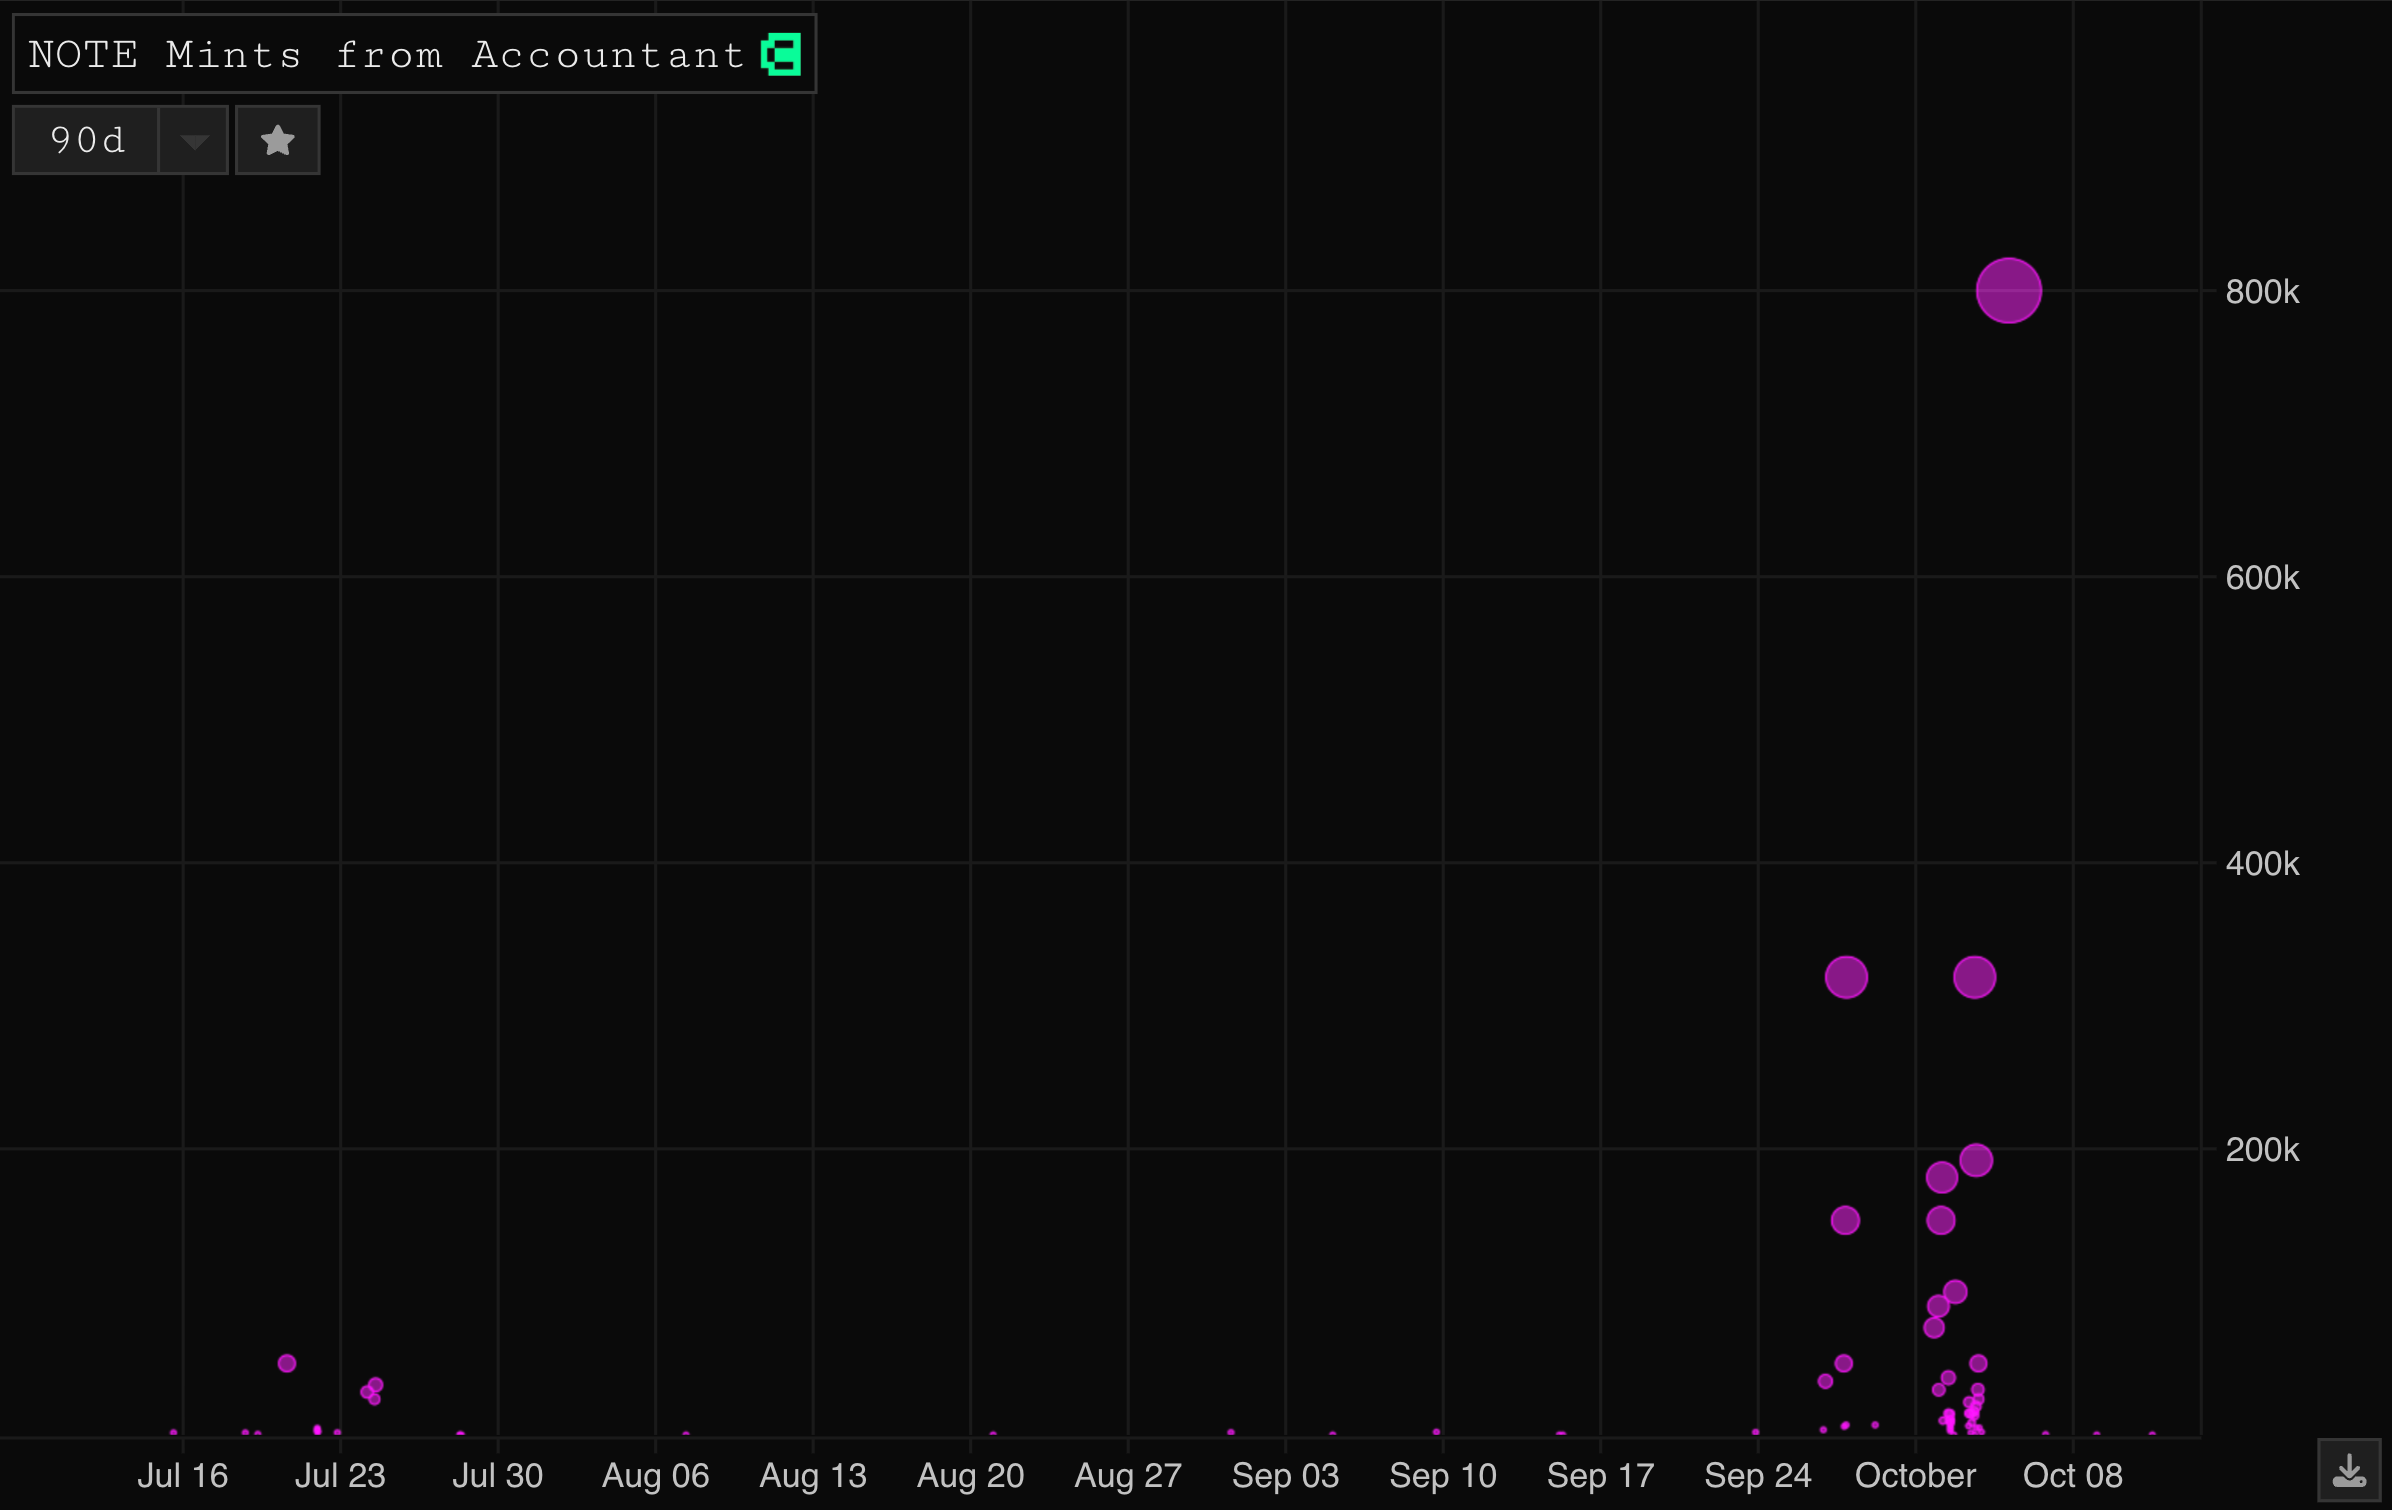Click the largest bubble near 800k
The width and height of the screenshot is (2392, 1510).
coord(2008,291)
